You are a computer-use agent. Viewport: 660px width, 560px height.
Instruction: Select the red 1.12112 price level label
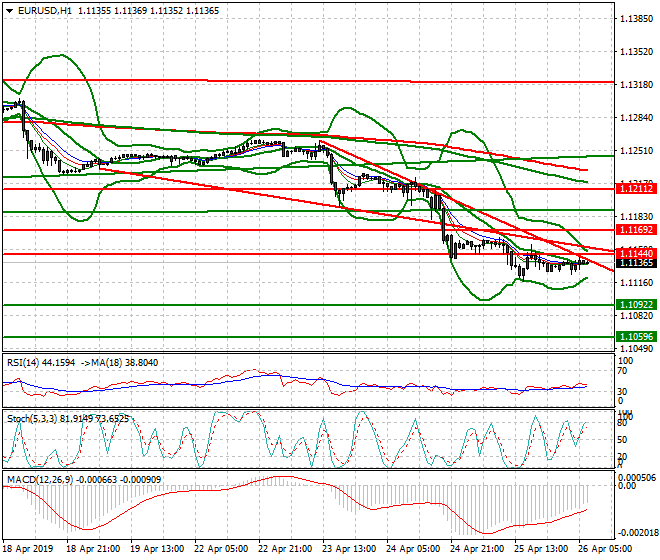click(636, 189)
